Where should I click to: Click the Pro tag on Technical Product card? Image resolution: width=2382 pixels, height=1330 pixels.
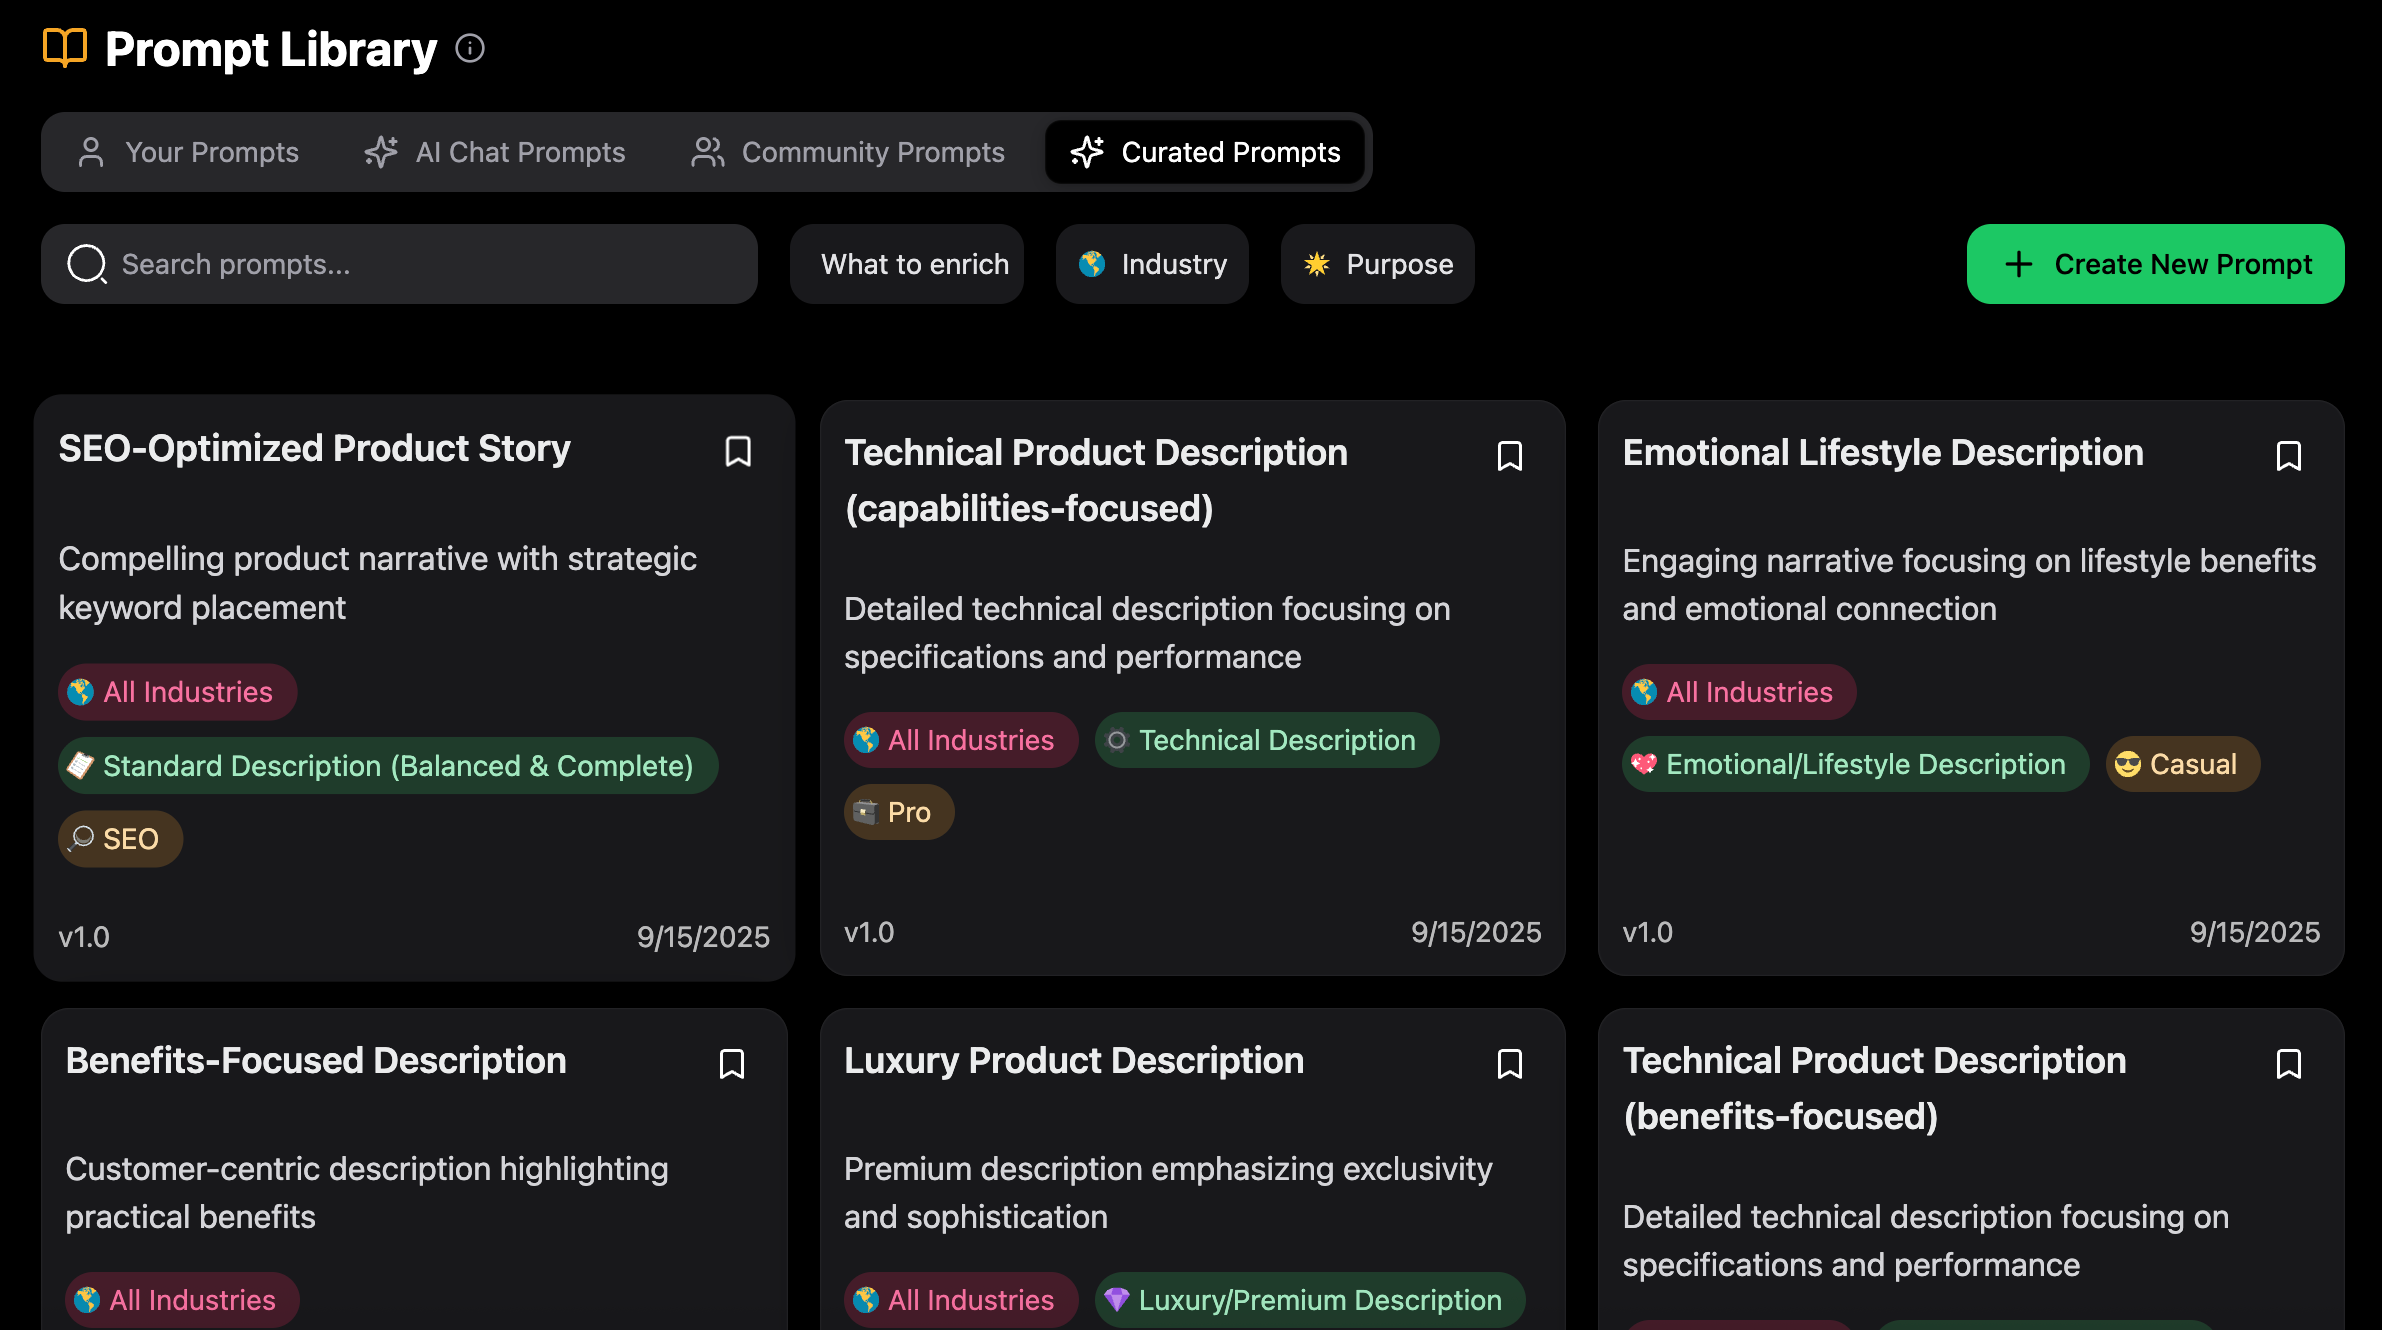898,812
